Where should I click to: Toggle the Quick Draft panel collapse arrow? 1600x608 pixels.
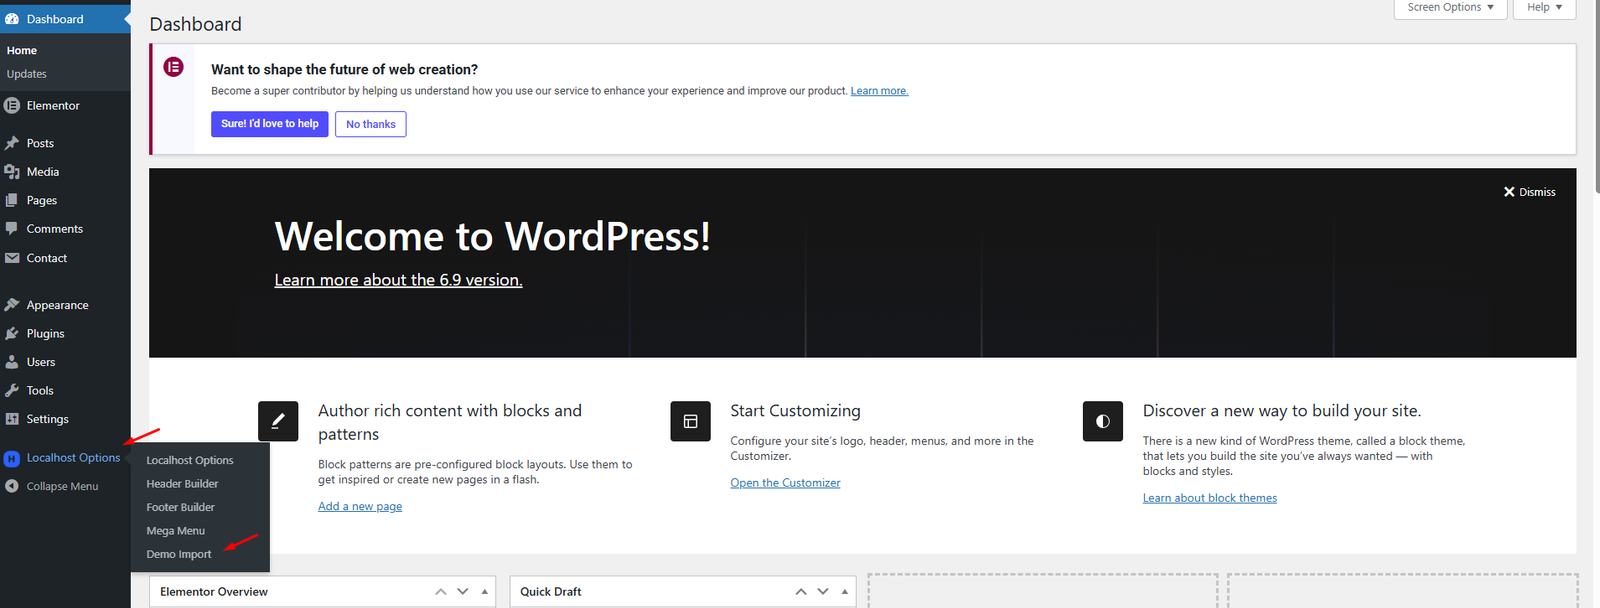click(x=845, y=592)
